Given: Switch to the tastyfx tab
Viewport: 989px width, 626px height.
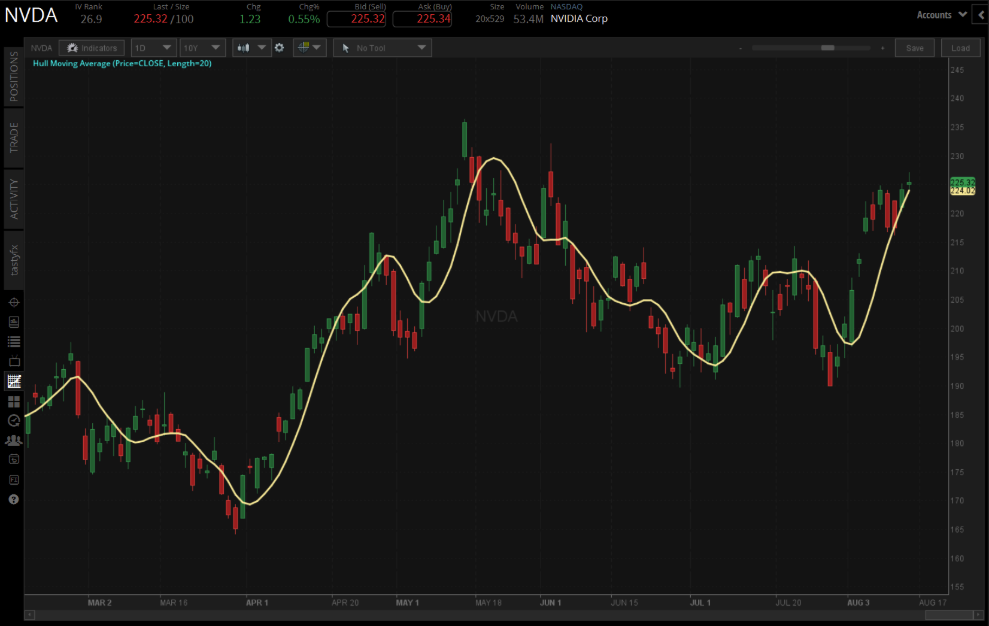Looking at the screenshot, I should pyautogui.click(x=14, y=260).
